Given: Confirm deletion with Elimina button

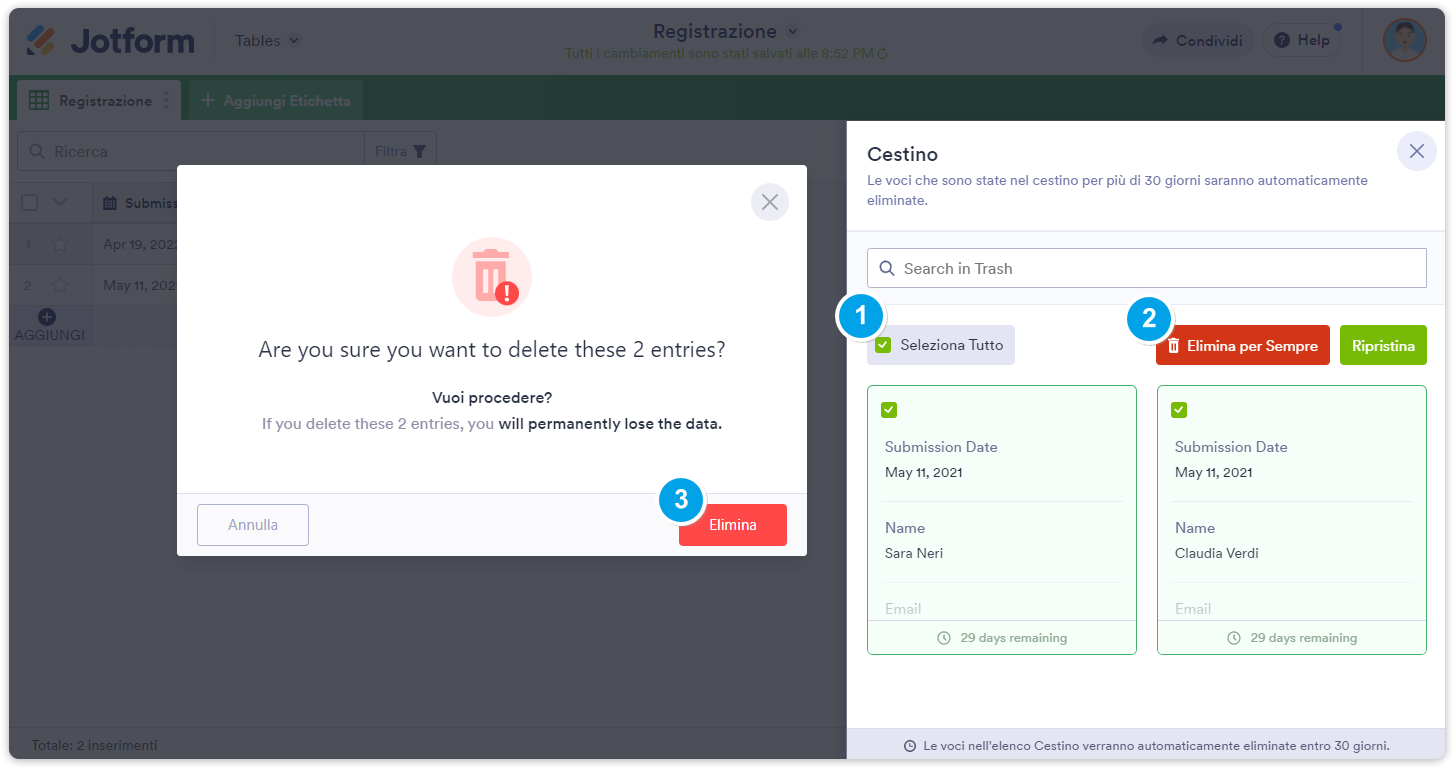Looking at the screenshot, I should point(733,525).
